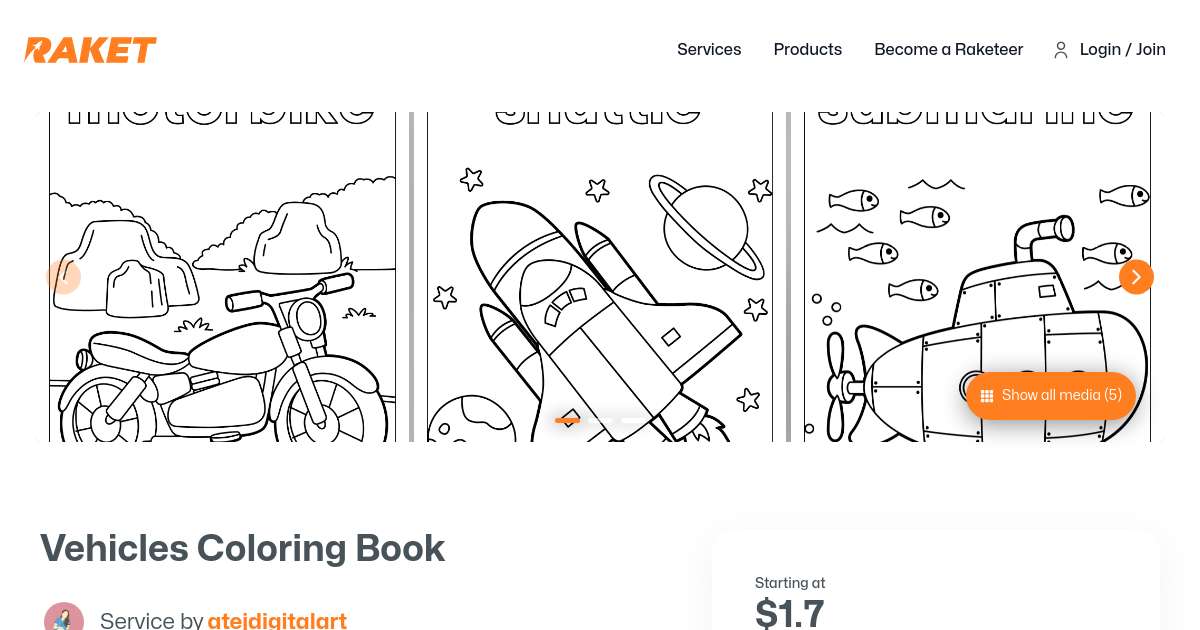Open the Products menu
The image size is (1200, 630).
point(808,49)
